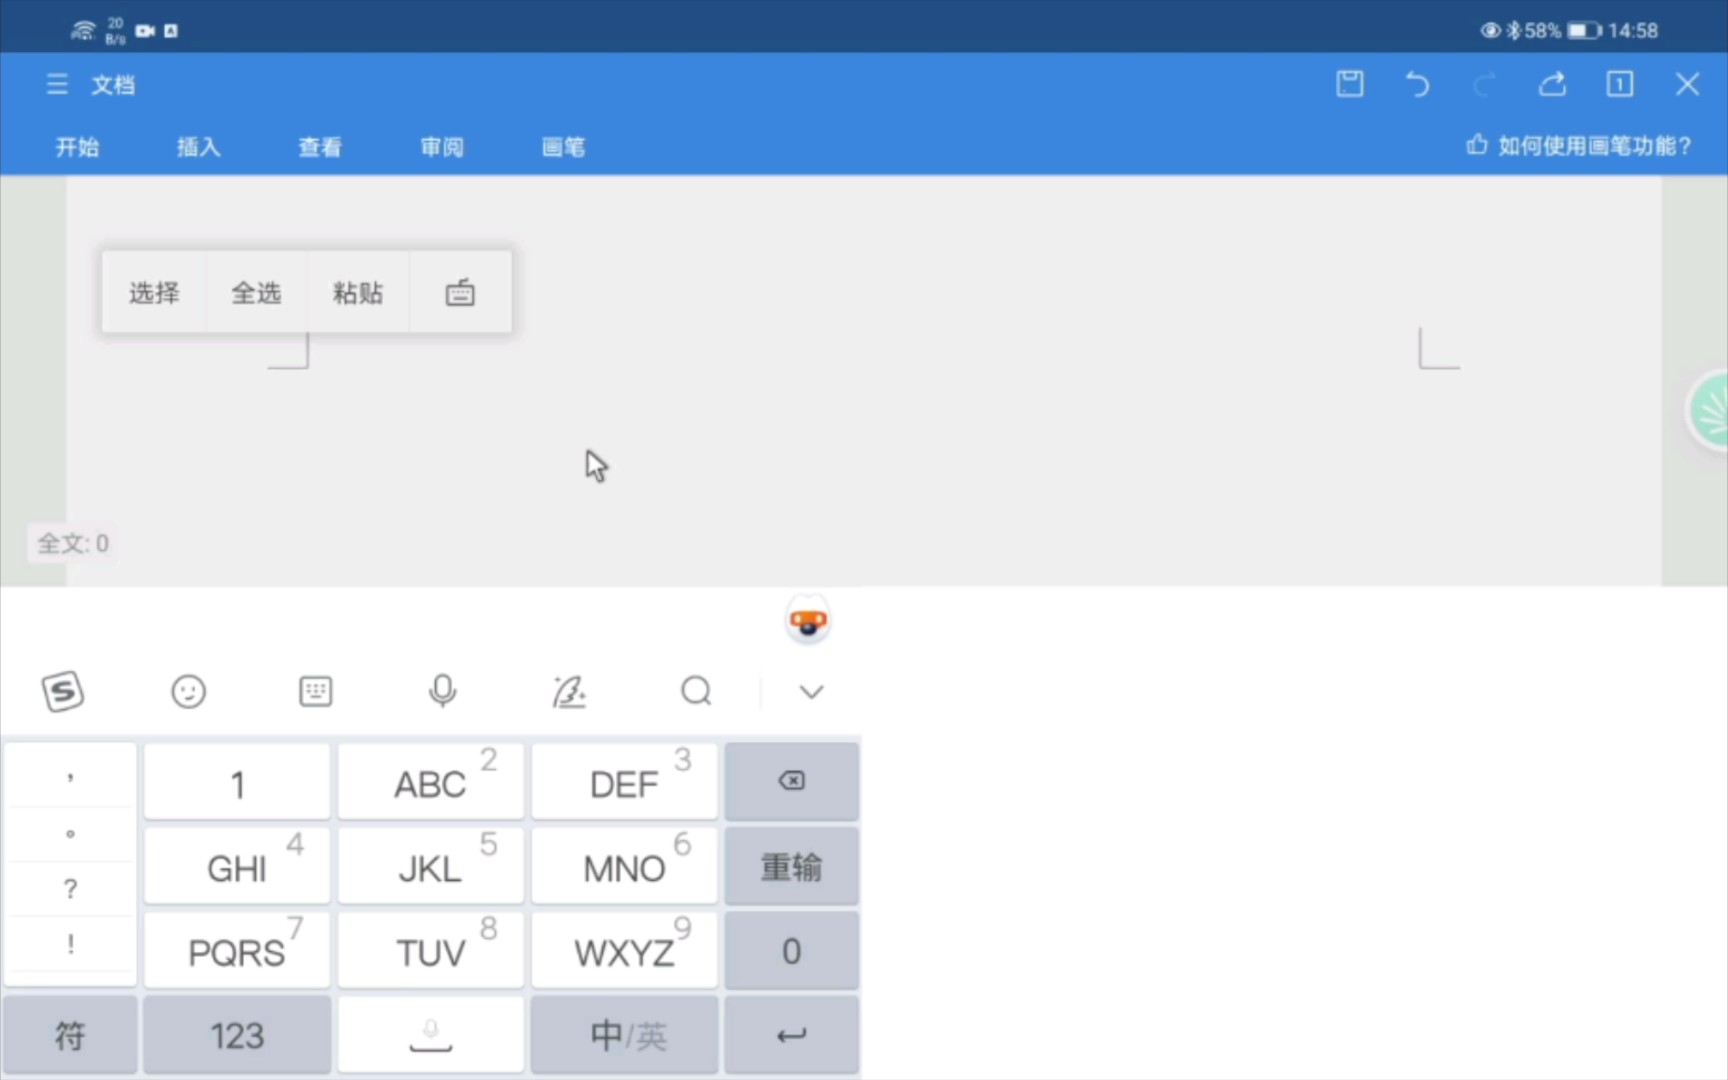Viewport: 1728px width, 1080px height.
Task: Tap the Chinese period symbol key
Action: point(70,834)
